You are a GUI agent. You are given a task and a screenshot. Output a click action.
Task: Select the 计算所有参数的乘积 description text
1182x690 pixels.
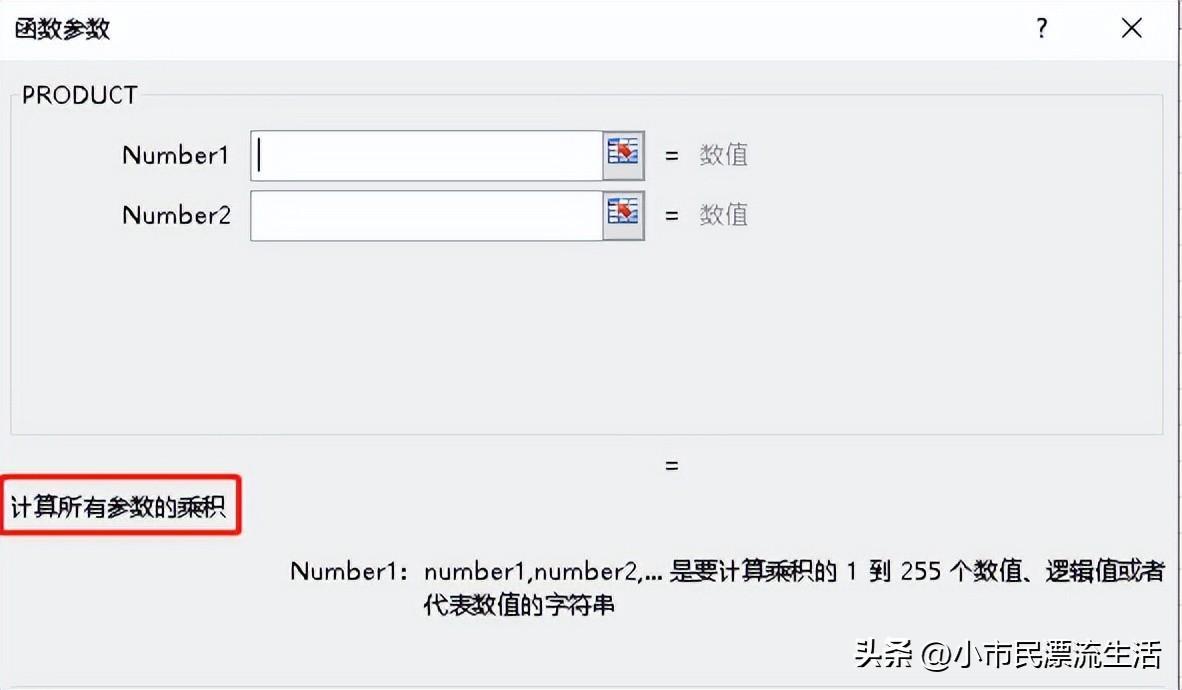[x=118, y=507]
